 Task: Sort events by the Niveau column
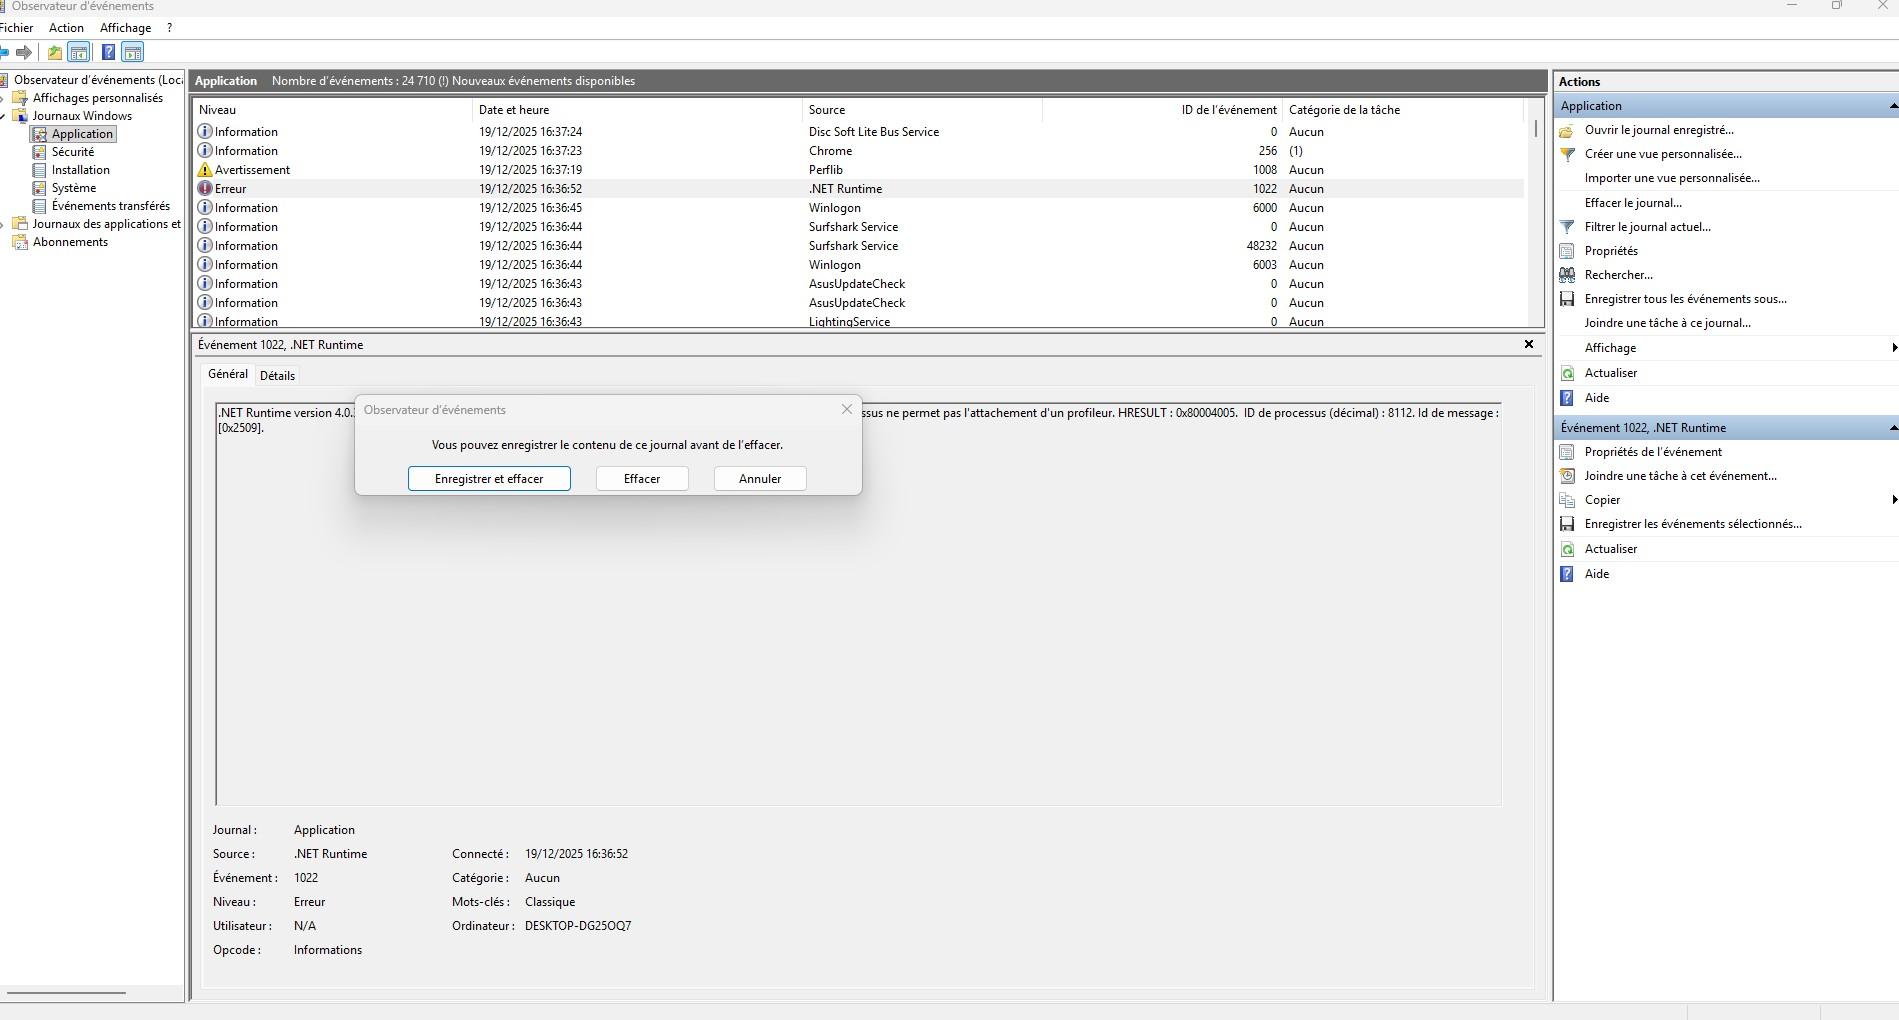coord(333,110)
